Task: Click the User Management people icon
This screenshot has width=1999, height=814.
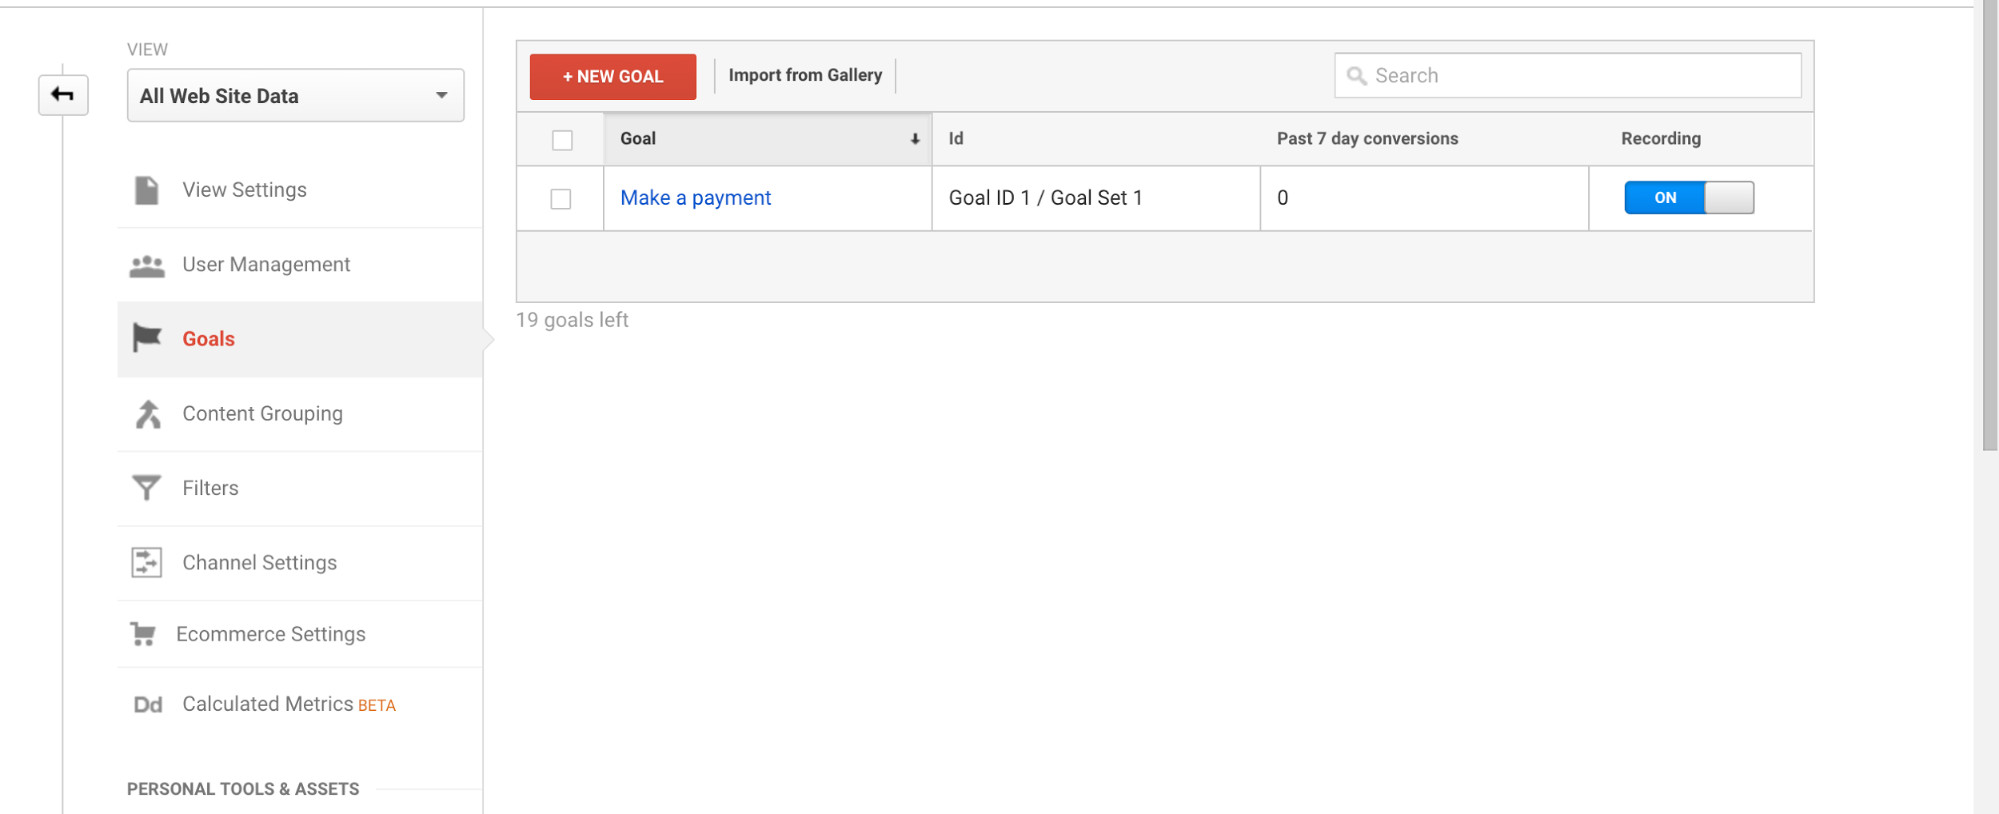Action: tap(147, 265)
